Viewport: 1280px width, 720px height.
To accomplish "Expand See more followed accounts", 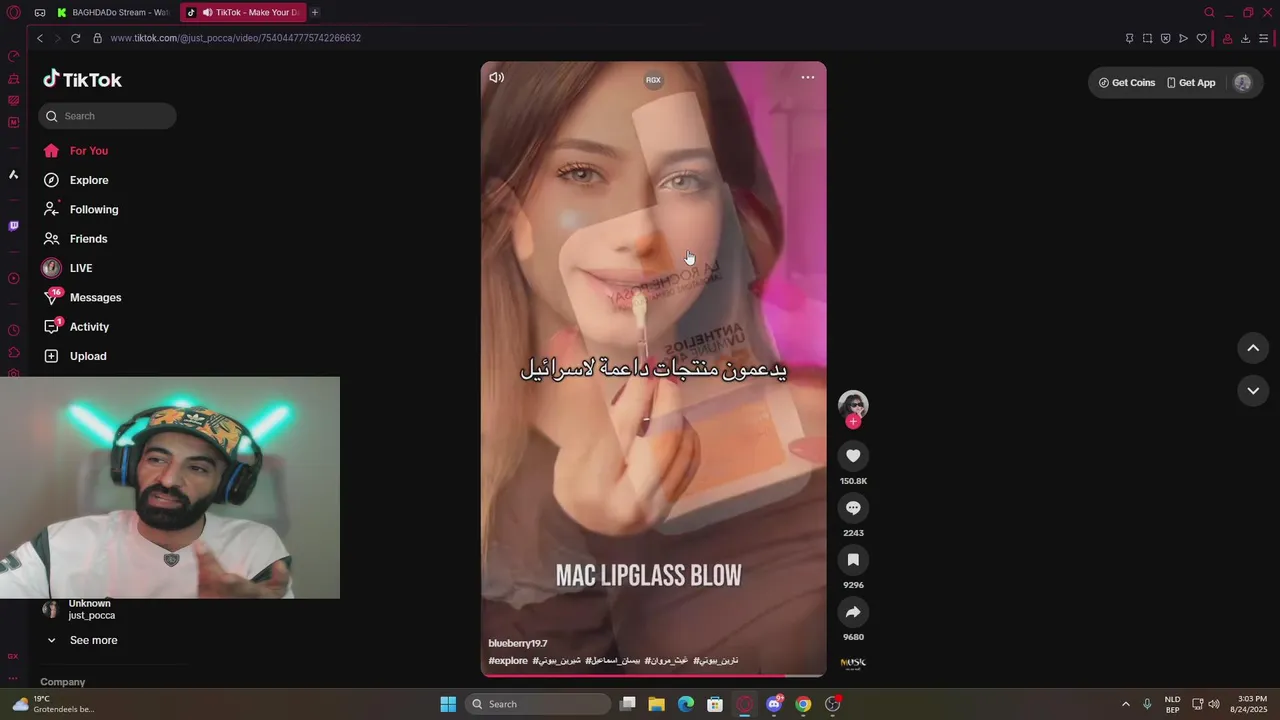I will point(82,640).
